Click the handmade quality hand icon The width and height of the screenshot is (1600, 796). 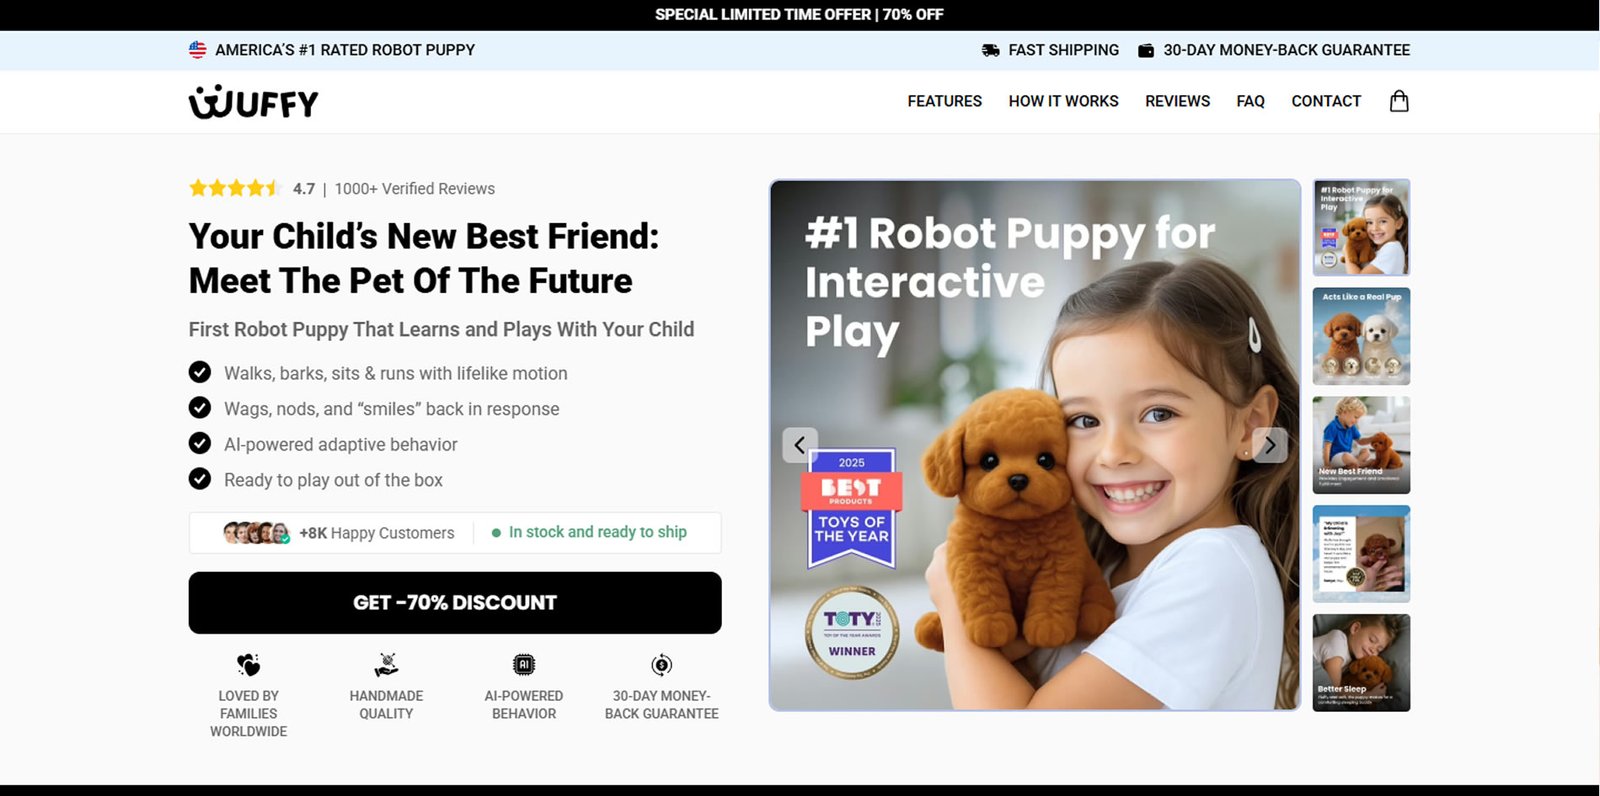(386, 665)
